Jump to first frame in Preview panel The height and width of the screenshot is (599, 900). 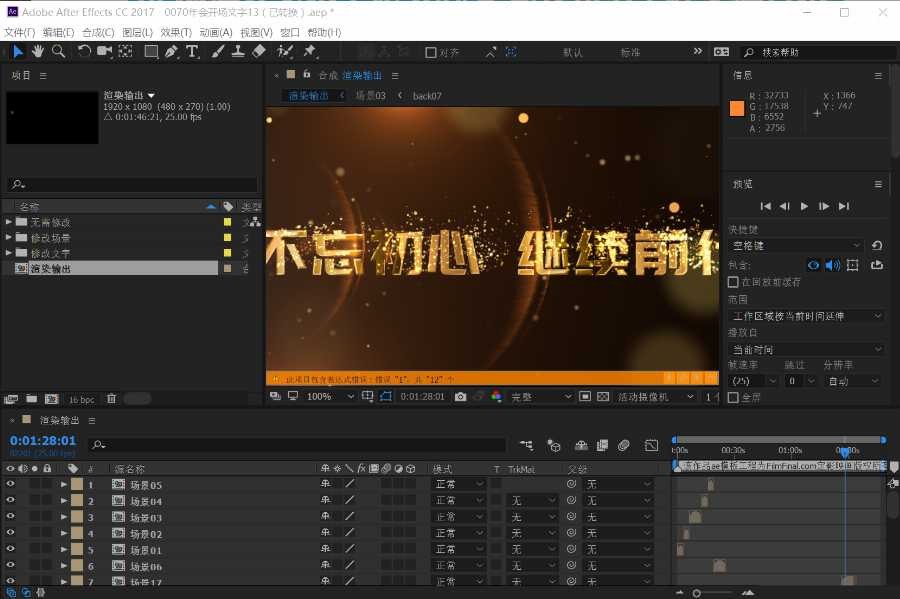[x=765, y=206]
